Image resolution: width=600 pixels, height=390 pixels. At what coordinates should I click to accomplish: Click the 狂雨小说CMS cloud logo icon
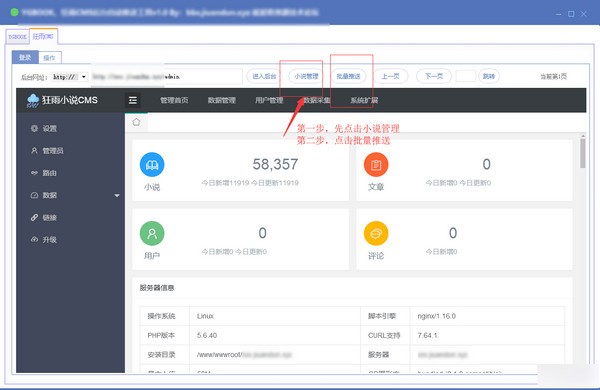tap(33, 100)
